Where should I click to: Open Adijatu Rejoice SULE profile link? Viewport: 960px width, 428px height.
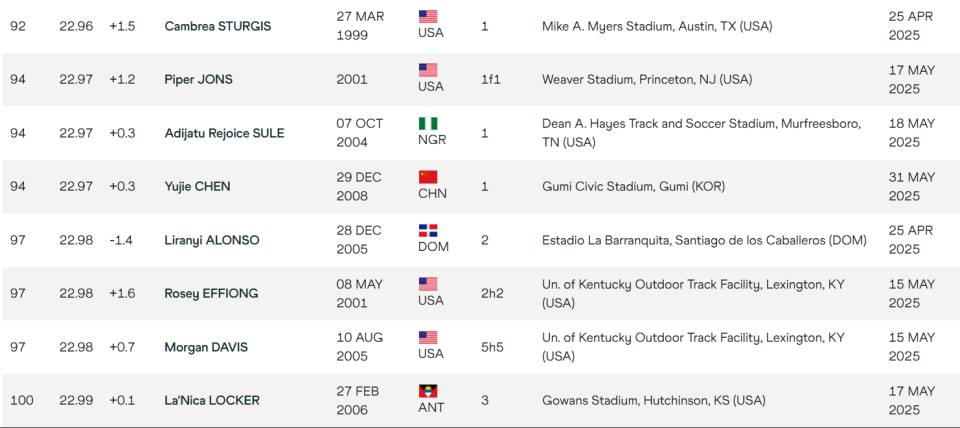tap(224, 133)
